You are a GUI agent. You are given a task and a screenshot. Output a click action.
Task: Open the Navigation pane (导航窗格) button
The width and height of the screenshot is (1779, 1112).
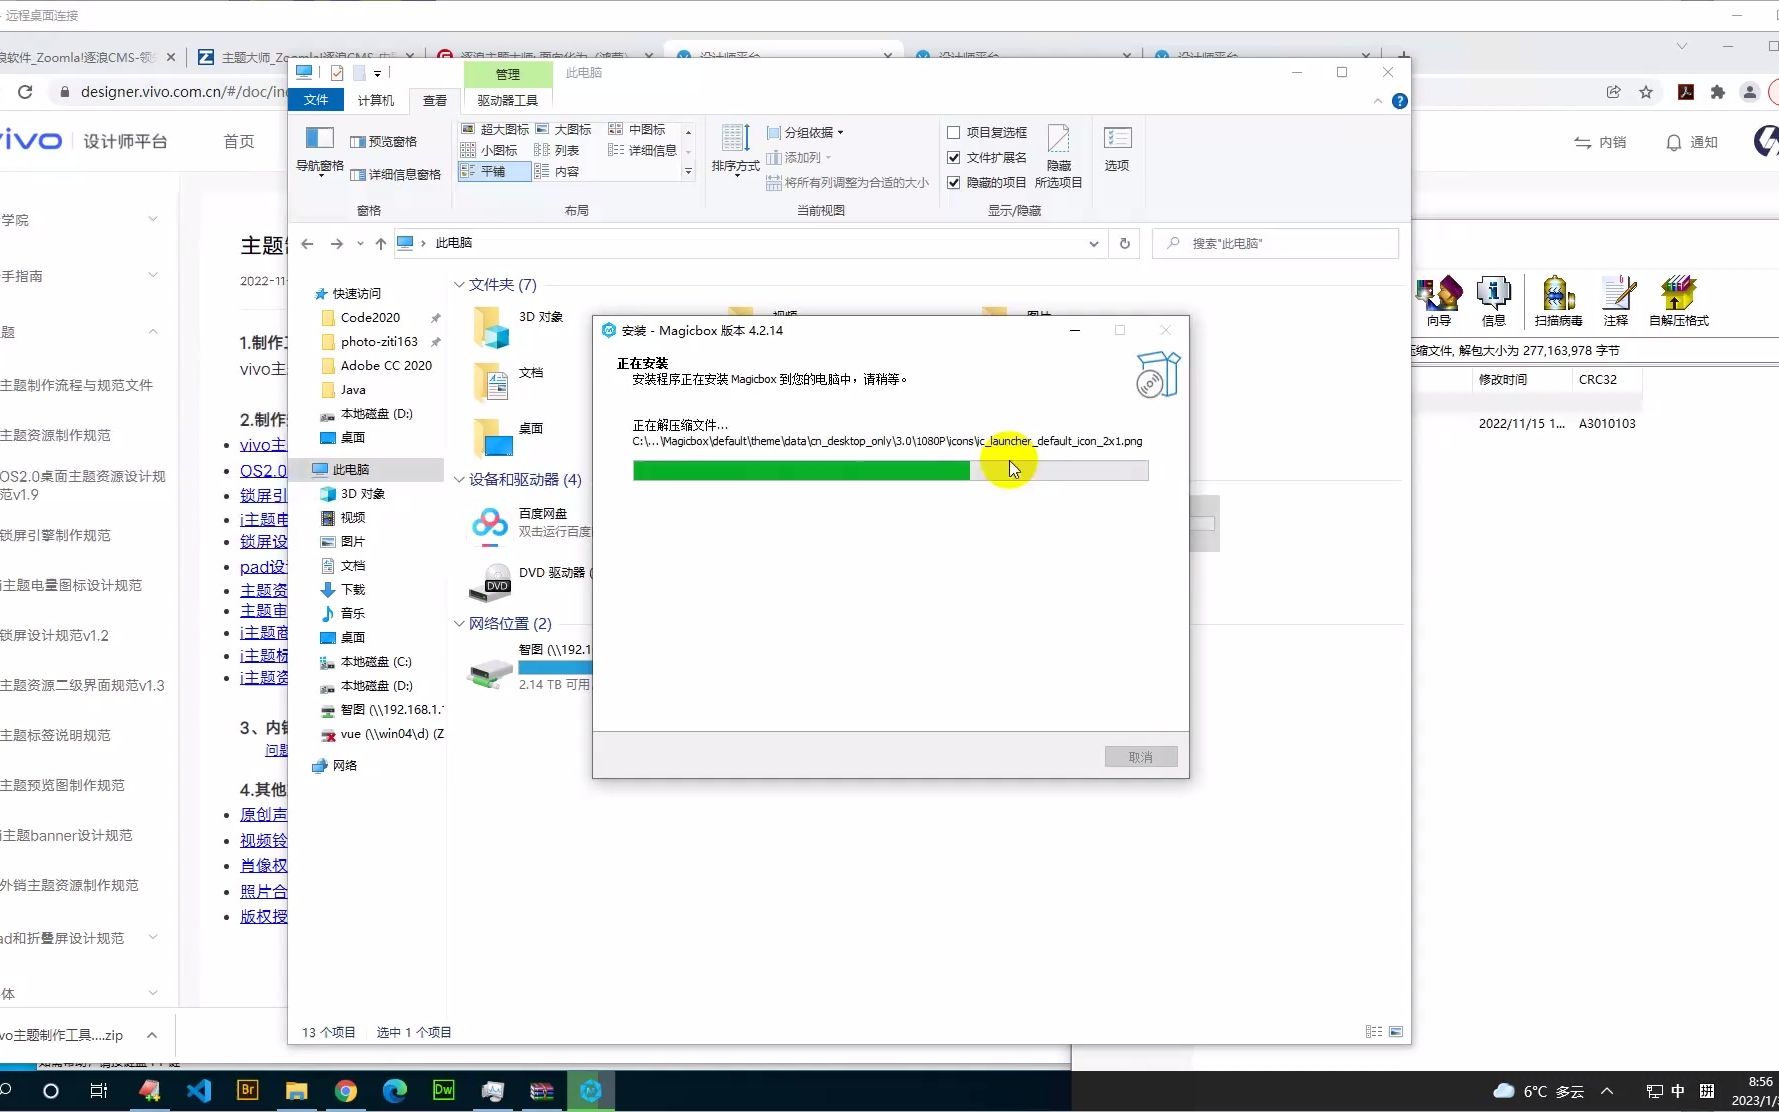319,151
